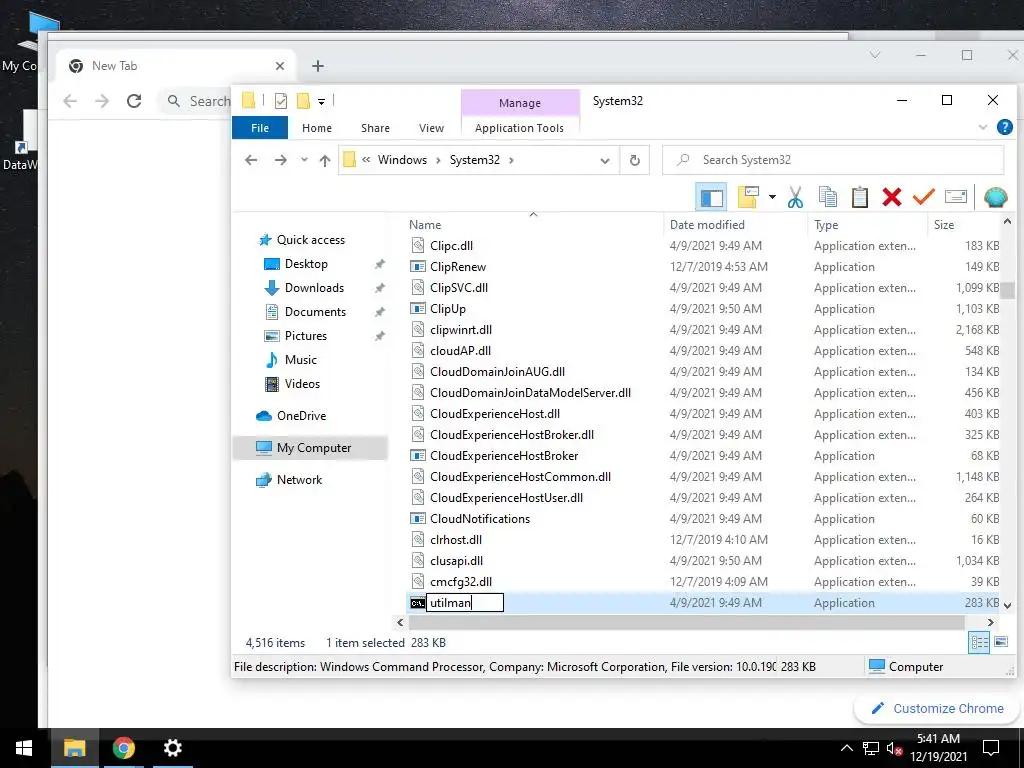
Task: Open Videos in navigation pane
Action: 302,384
